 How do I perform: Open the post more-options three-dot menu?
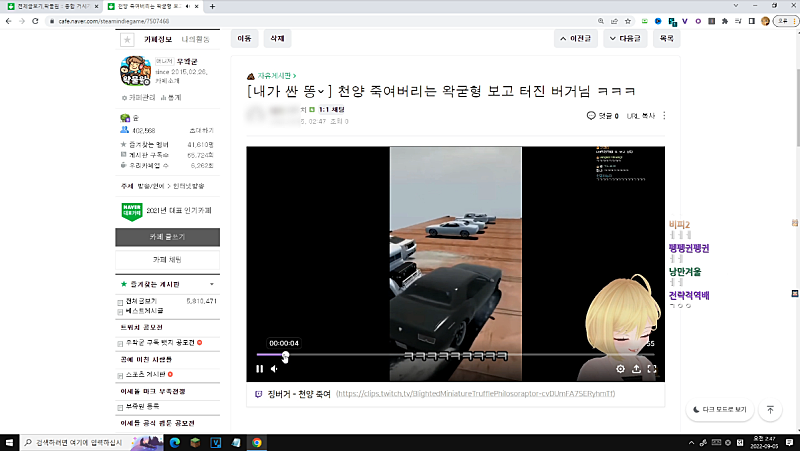pyautogui.click(x=664, y=116)
